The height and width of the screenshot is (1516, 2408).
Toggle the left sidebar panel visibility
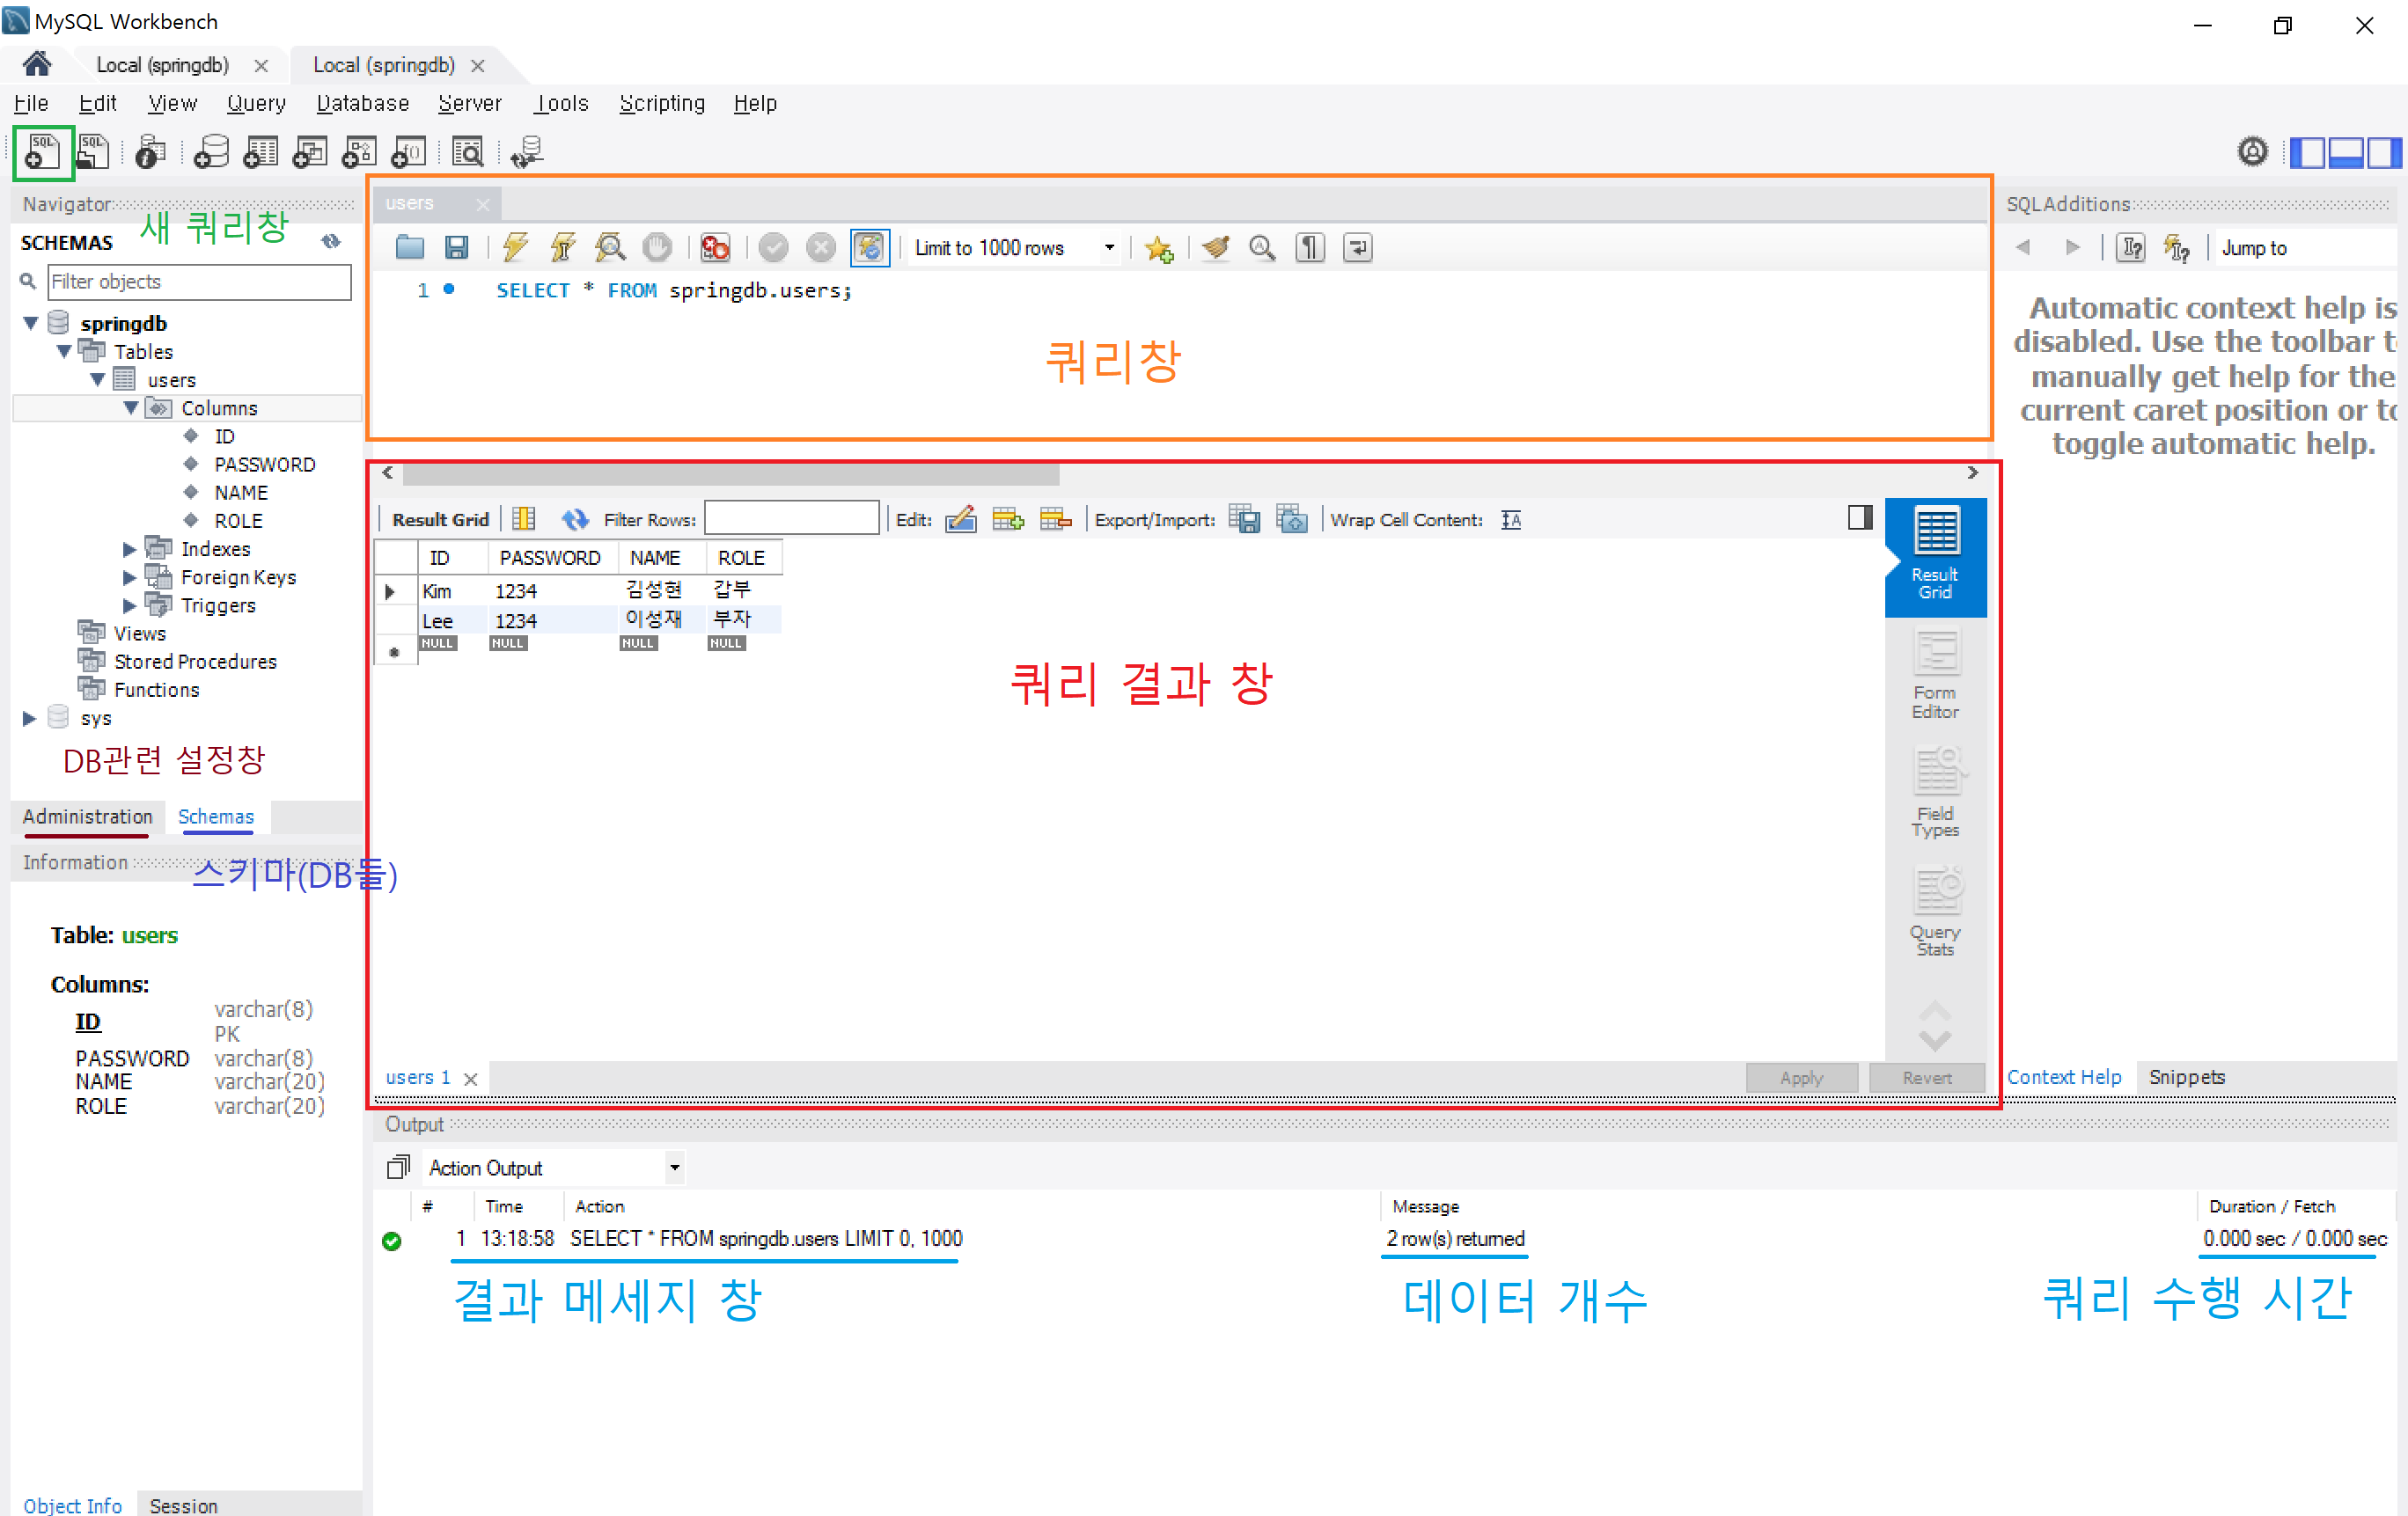pyautogui.click(x=2307, y=152)
